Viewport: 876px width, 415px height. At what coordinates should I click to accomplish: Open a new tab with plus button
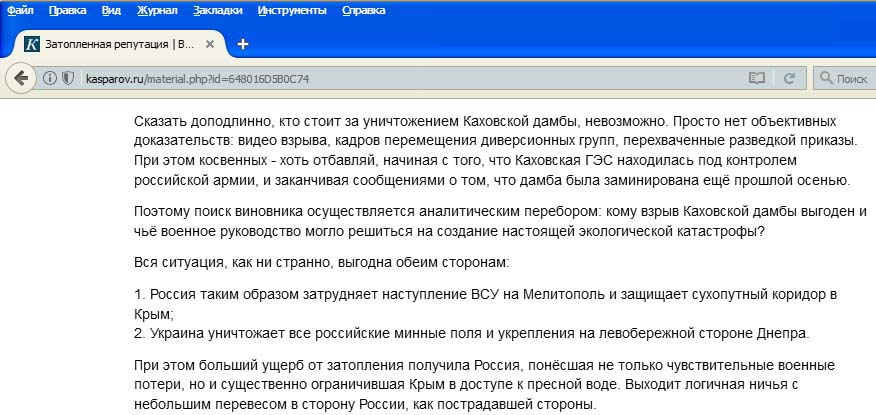(243, 44)
